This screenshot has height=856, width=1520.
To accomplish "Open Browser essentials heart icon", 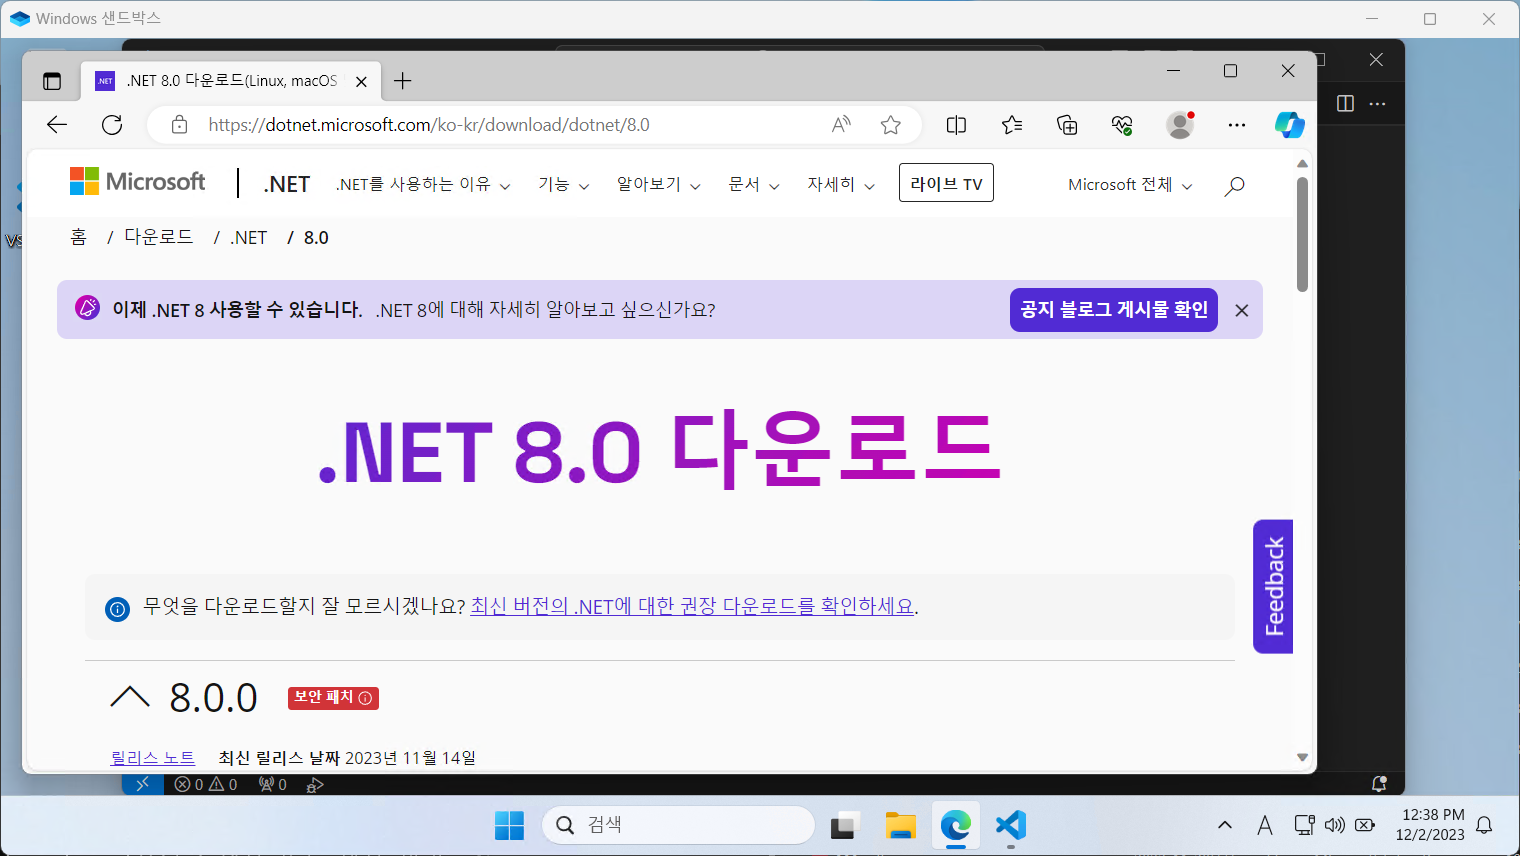I will (x=1122, y=125).
